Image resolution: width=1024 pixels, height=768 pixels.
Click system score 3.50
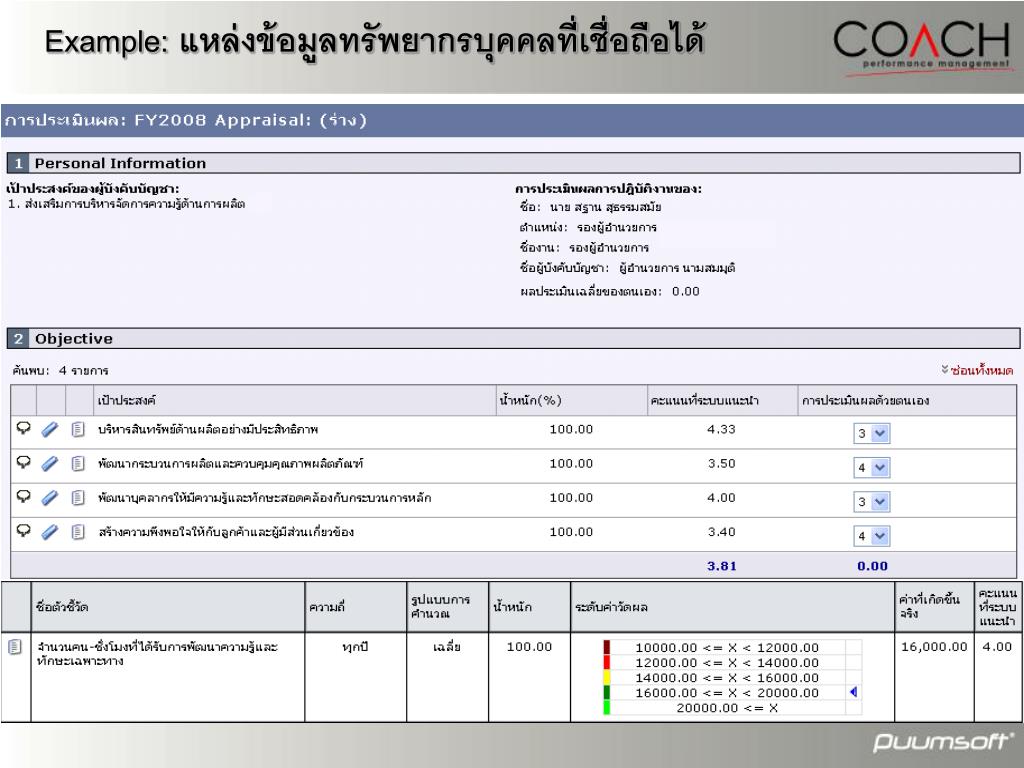point(721,463)
